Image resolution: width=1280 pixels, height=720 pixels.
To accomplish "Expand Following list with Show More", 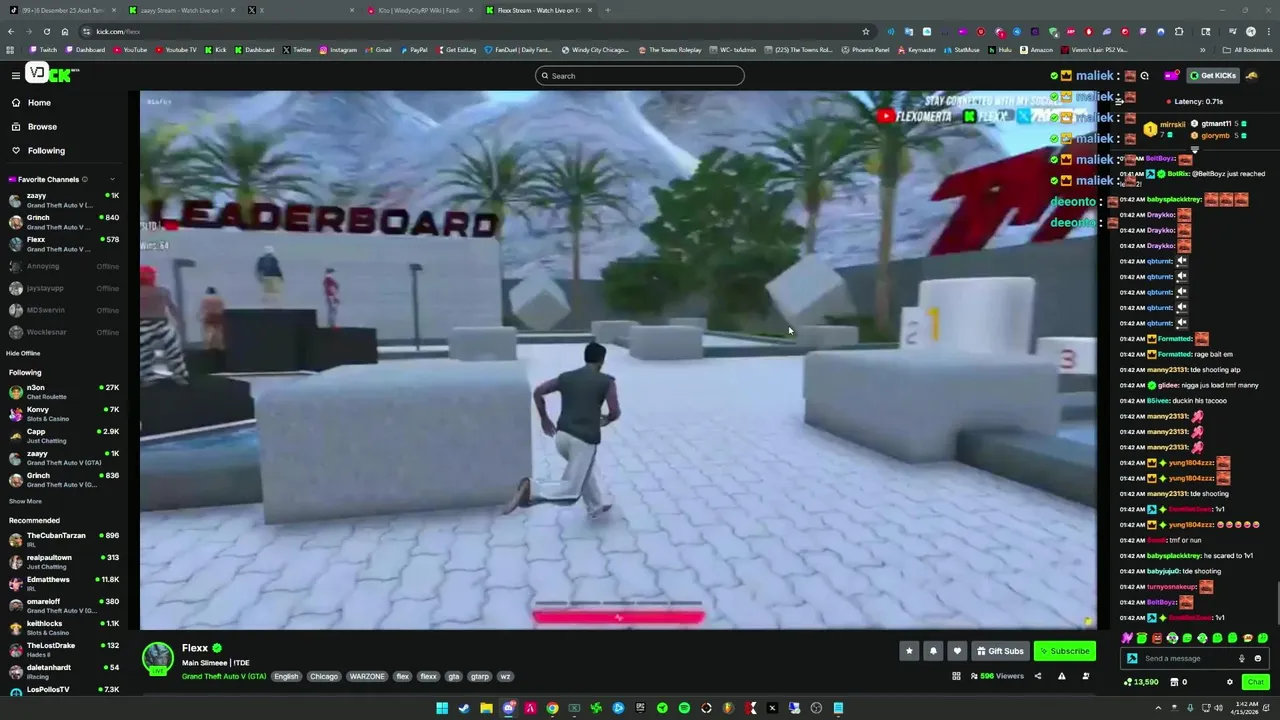I will [25, 501].
